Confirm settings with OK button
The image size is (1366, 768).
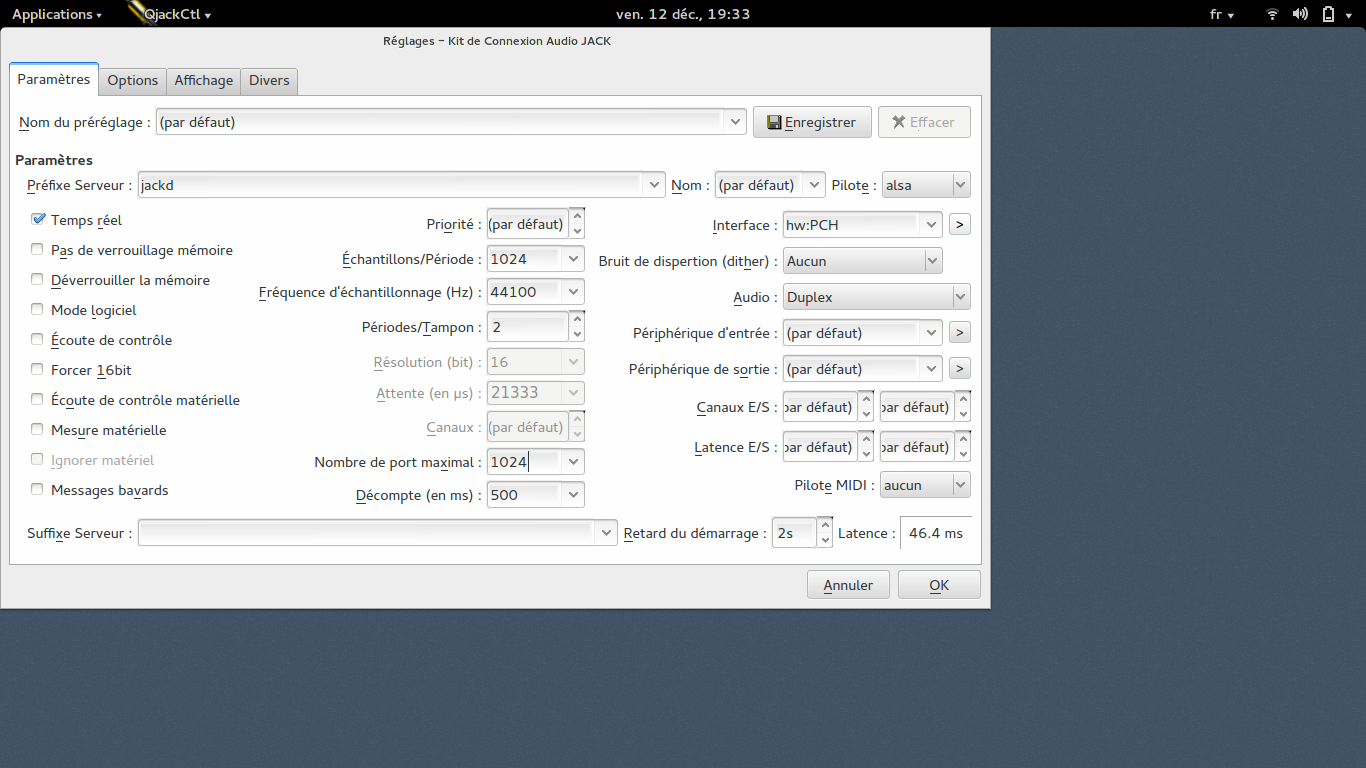(x=939, y=585)
